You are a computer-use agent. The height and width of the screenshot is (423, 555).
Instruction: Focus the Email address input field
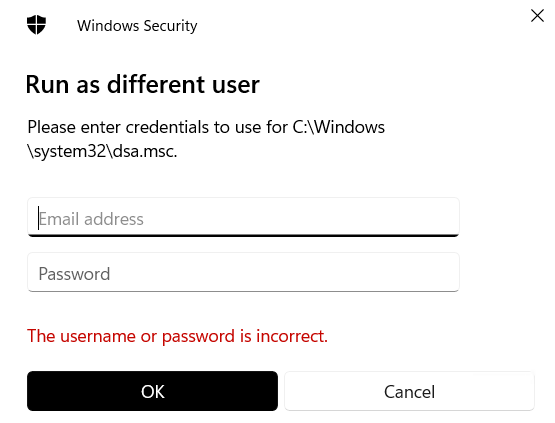[x=244, y=217]
